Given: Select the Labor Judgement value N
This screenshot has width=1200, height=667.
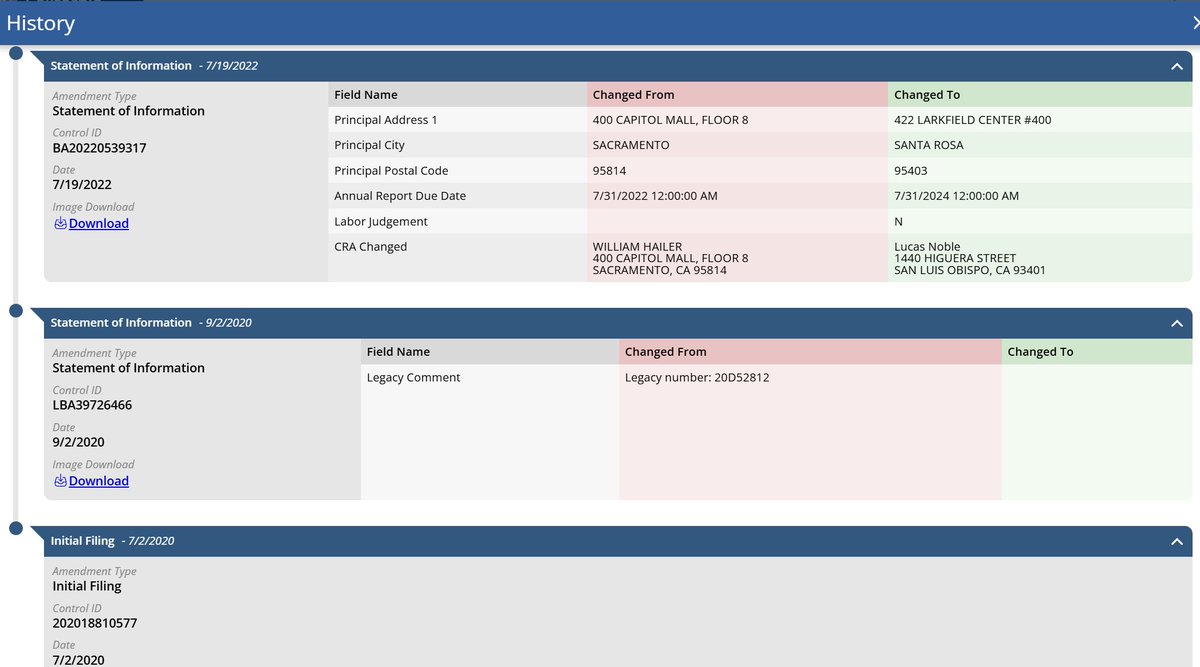Looking at the screenshot, I should [x=898, y=222].
